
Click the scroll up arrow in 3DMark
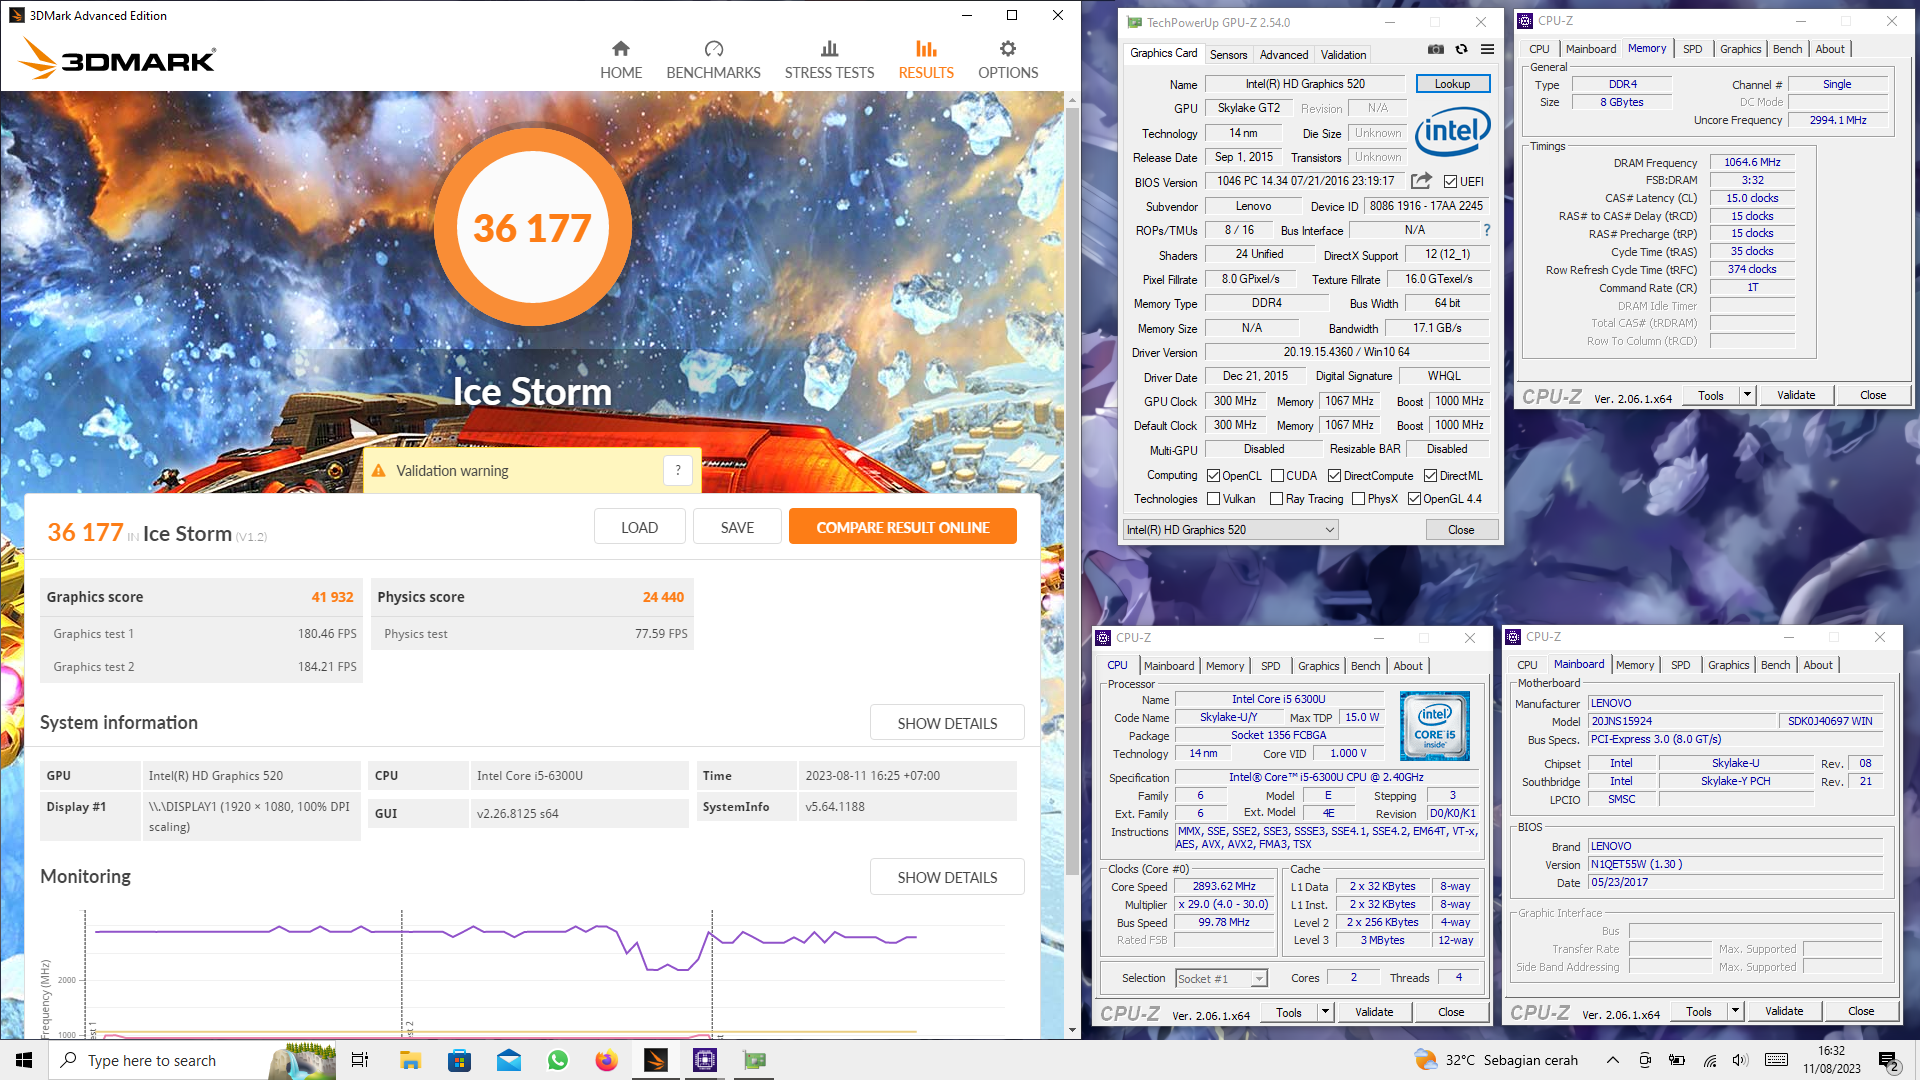pyautogui.click(x=1072, y=100)
